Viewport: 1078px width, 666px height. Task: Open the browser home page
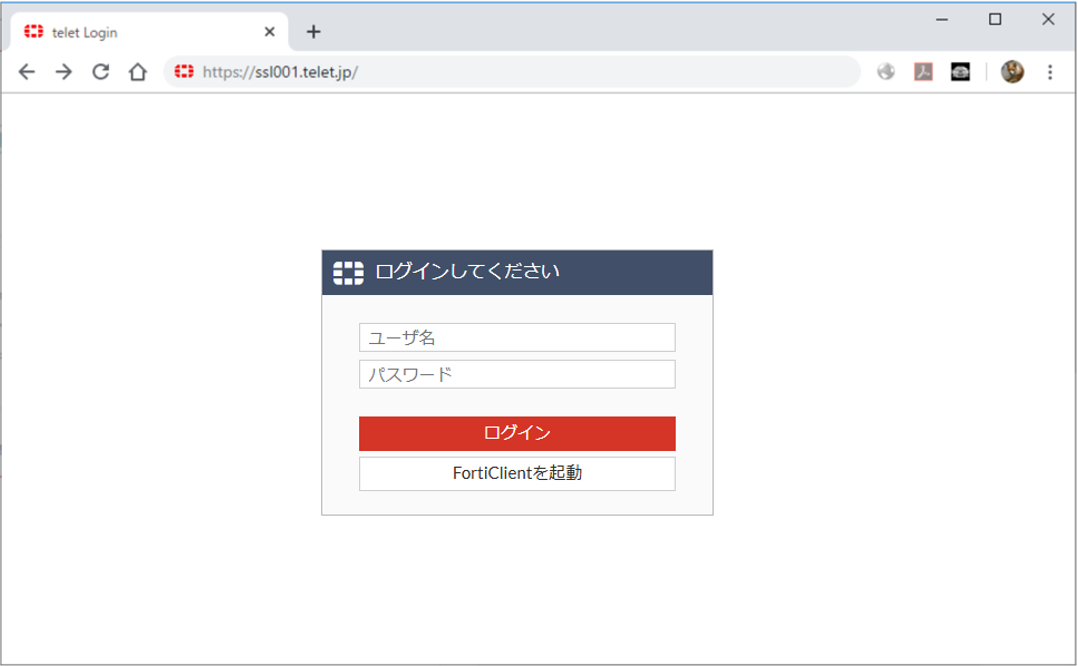[x=138, y=71]
